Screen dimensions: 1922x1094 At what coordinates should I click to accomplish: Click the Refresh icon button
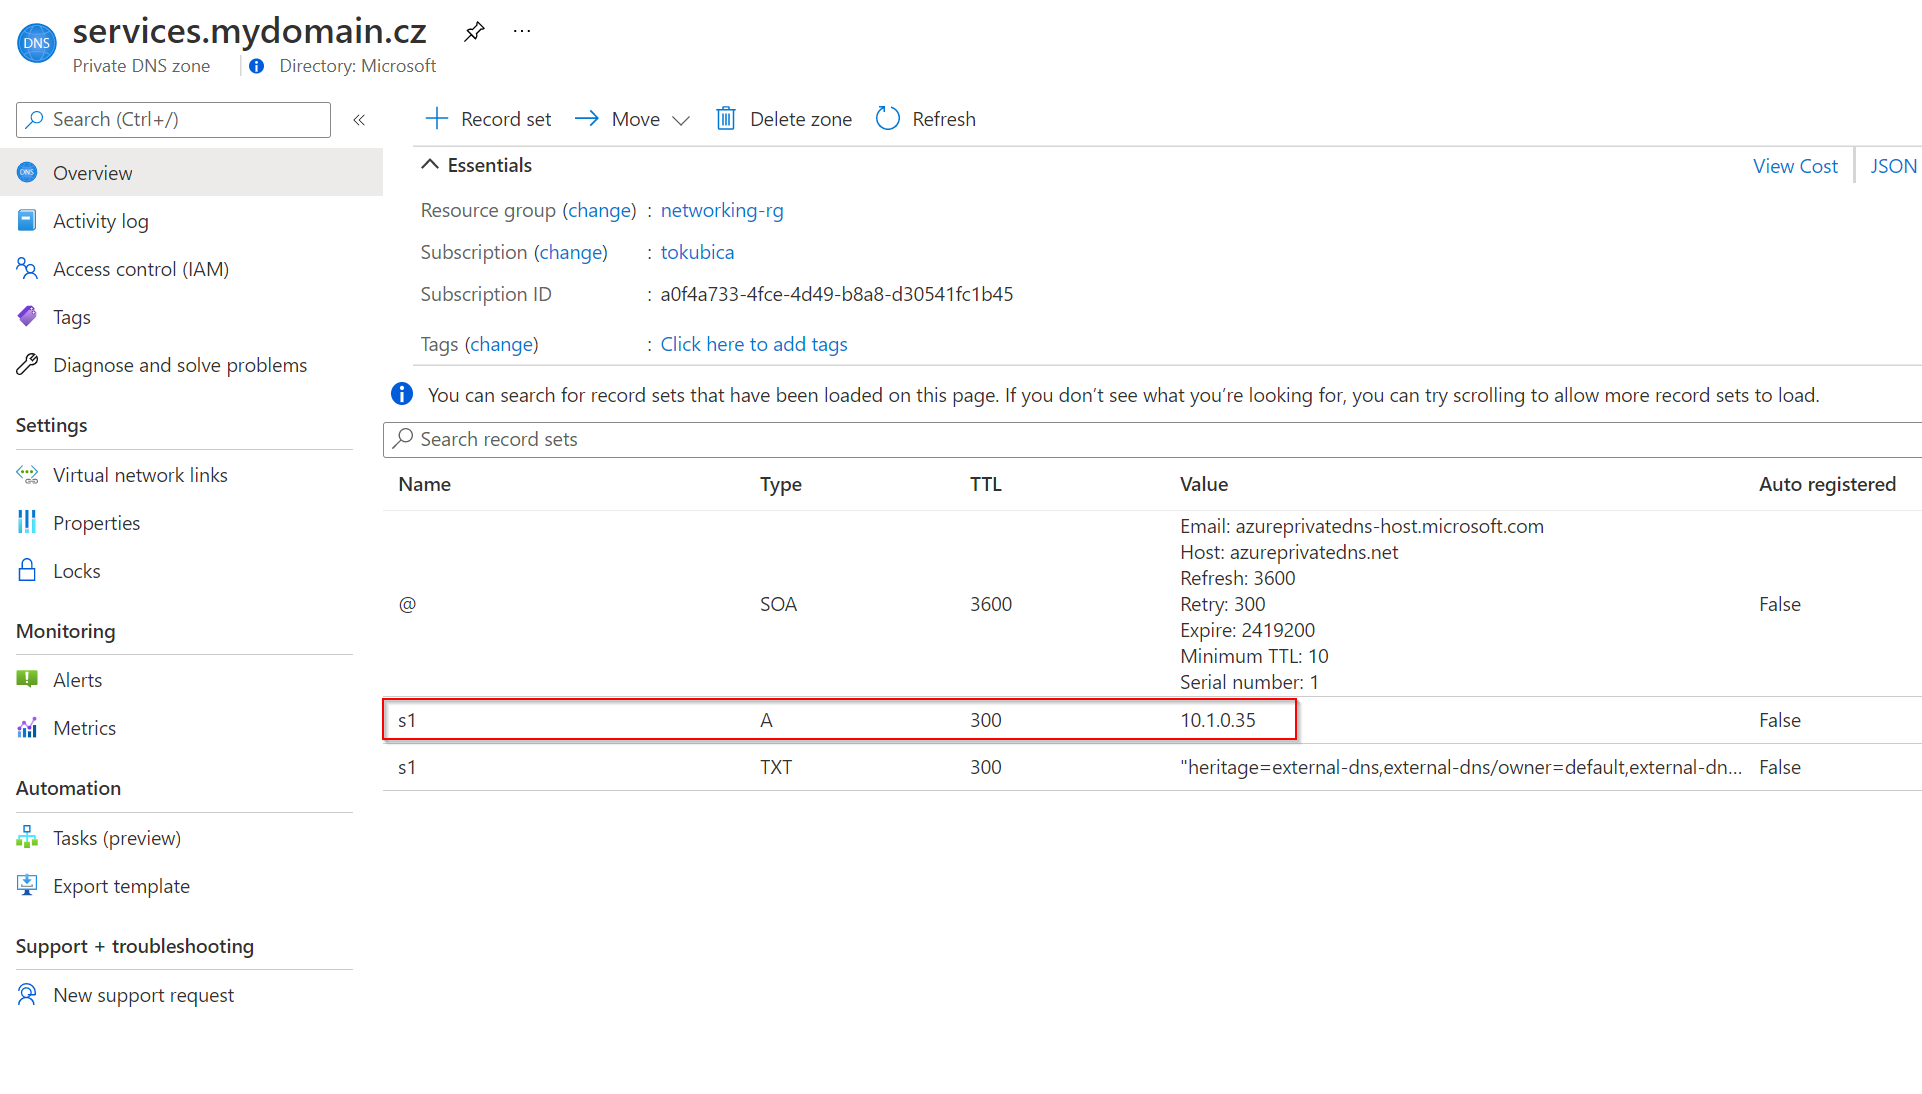tap(887, 119)
